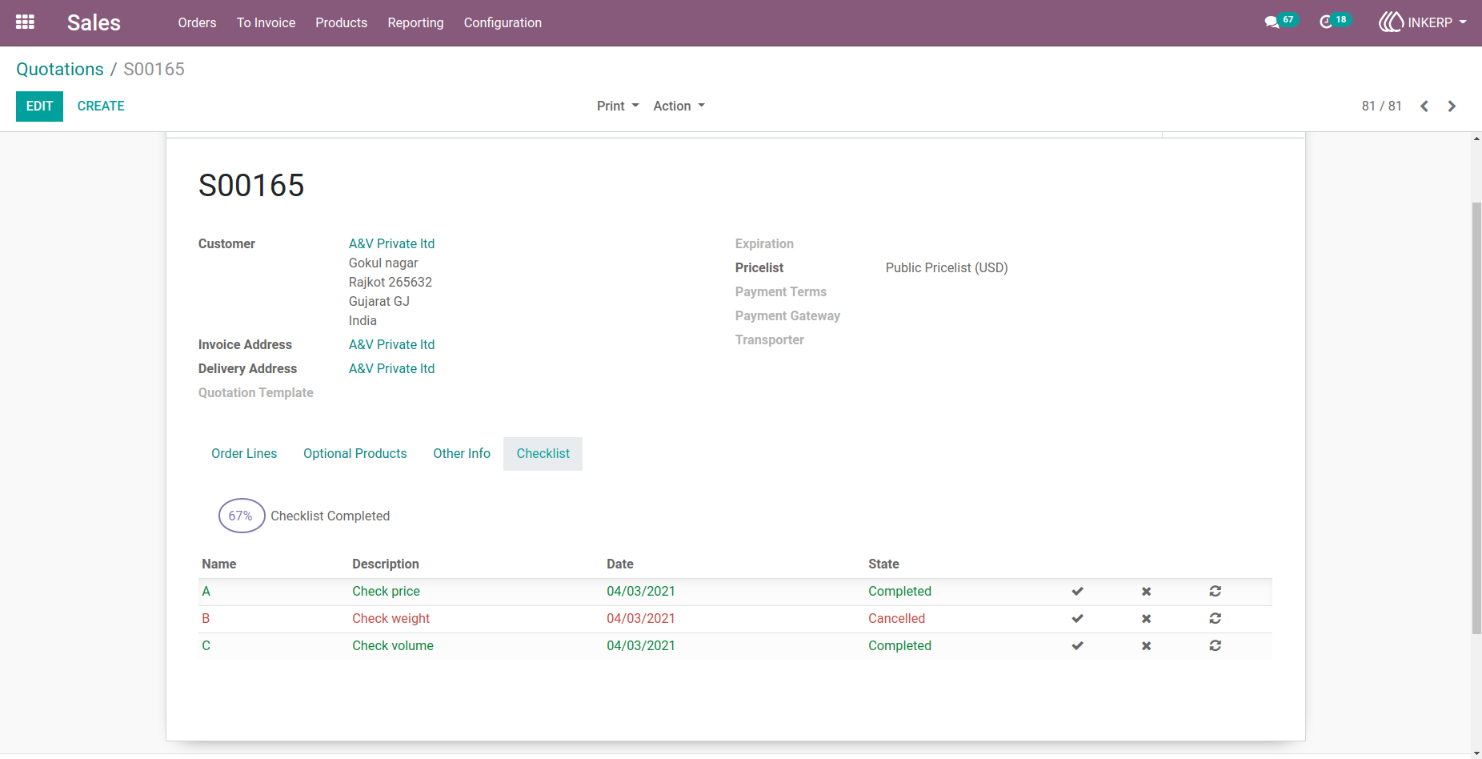The height and width of the screenshot is (759, 1482).
Task: Mark Check weight row completed checkmark
Action: click(x=1077, y=619)
